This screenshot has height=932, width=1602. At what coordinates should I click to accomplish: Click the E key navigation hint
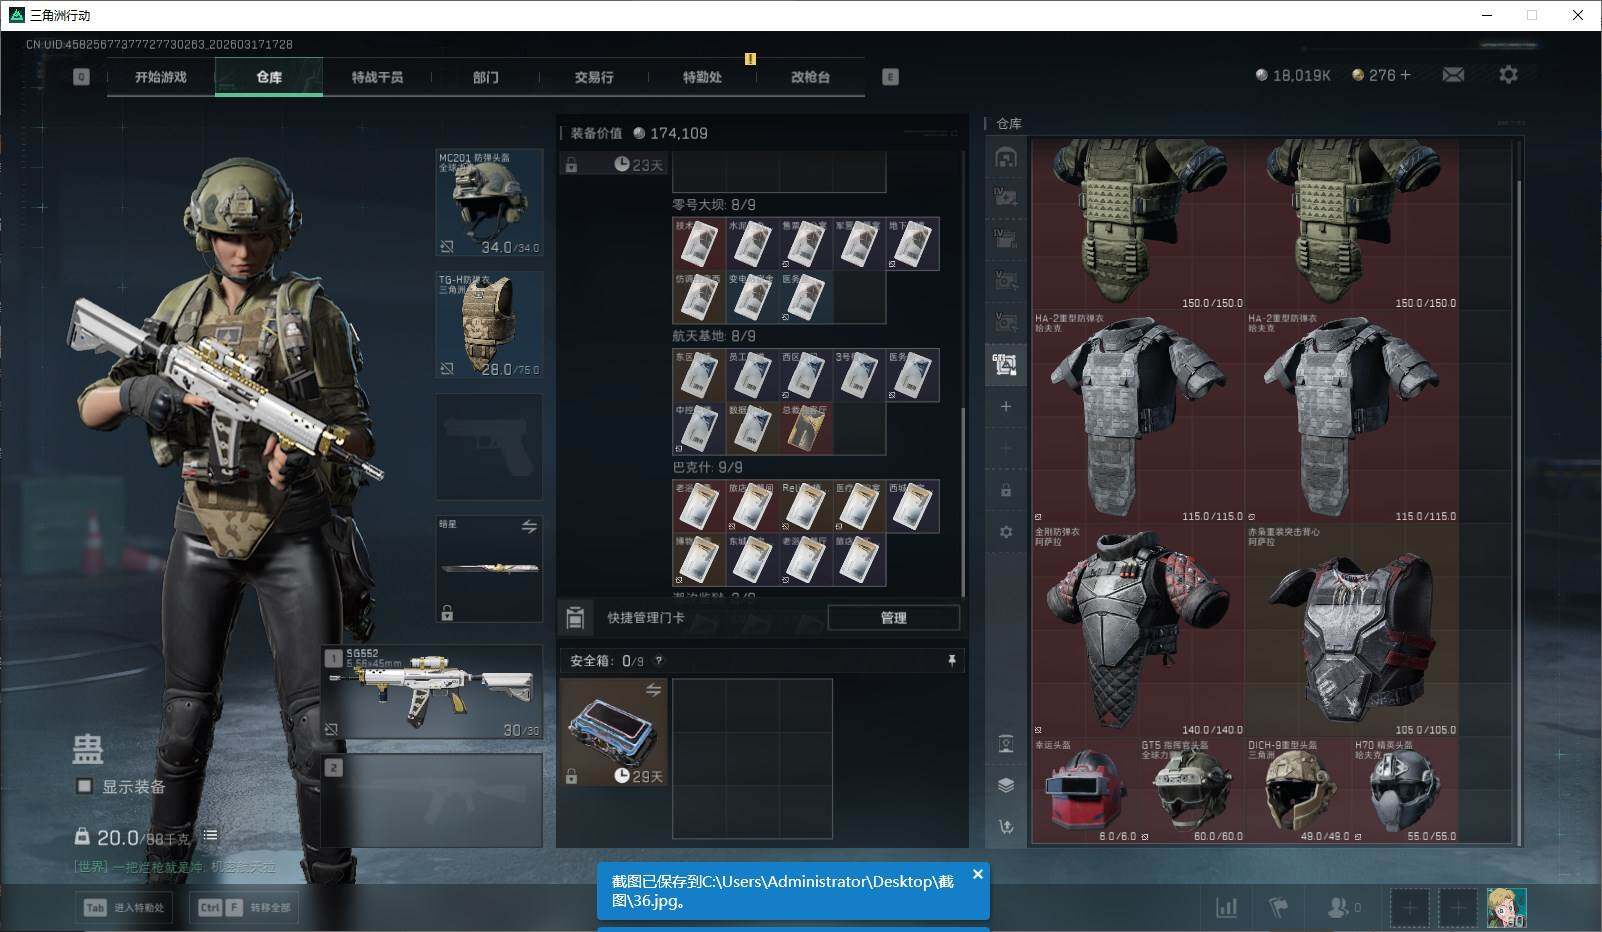click(890, 77)
